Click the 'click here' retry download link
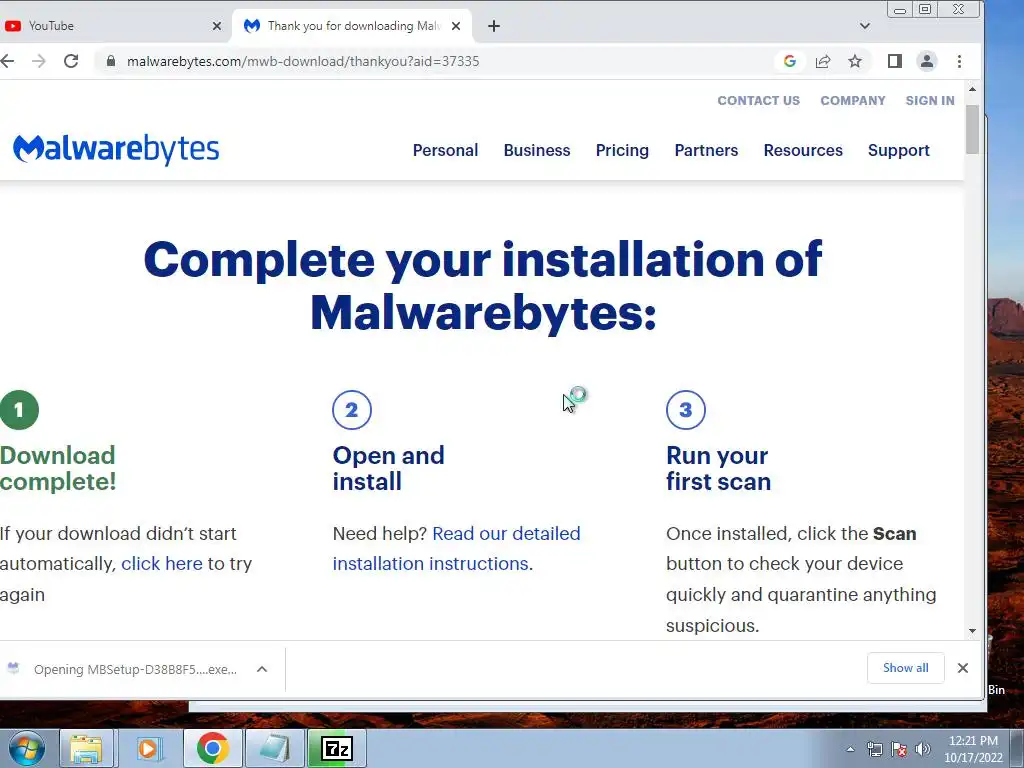This screenshot has width=1024, height=768. (x=162, y=564)
